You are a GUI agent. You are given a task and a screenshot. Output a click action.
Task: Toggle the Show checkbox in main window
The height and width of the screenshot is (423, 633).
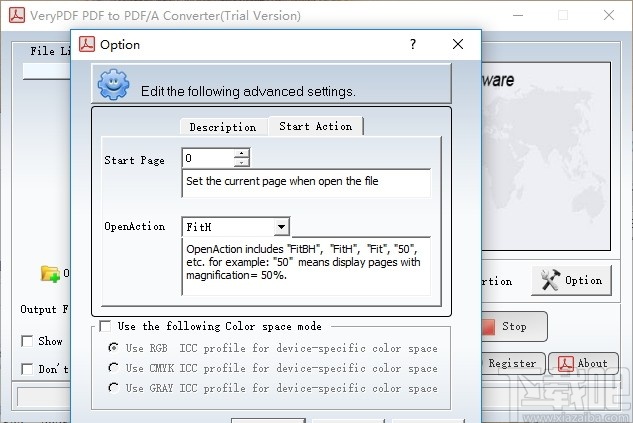click(x=27, y=341)
